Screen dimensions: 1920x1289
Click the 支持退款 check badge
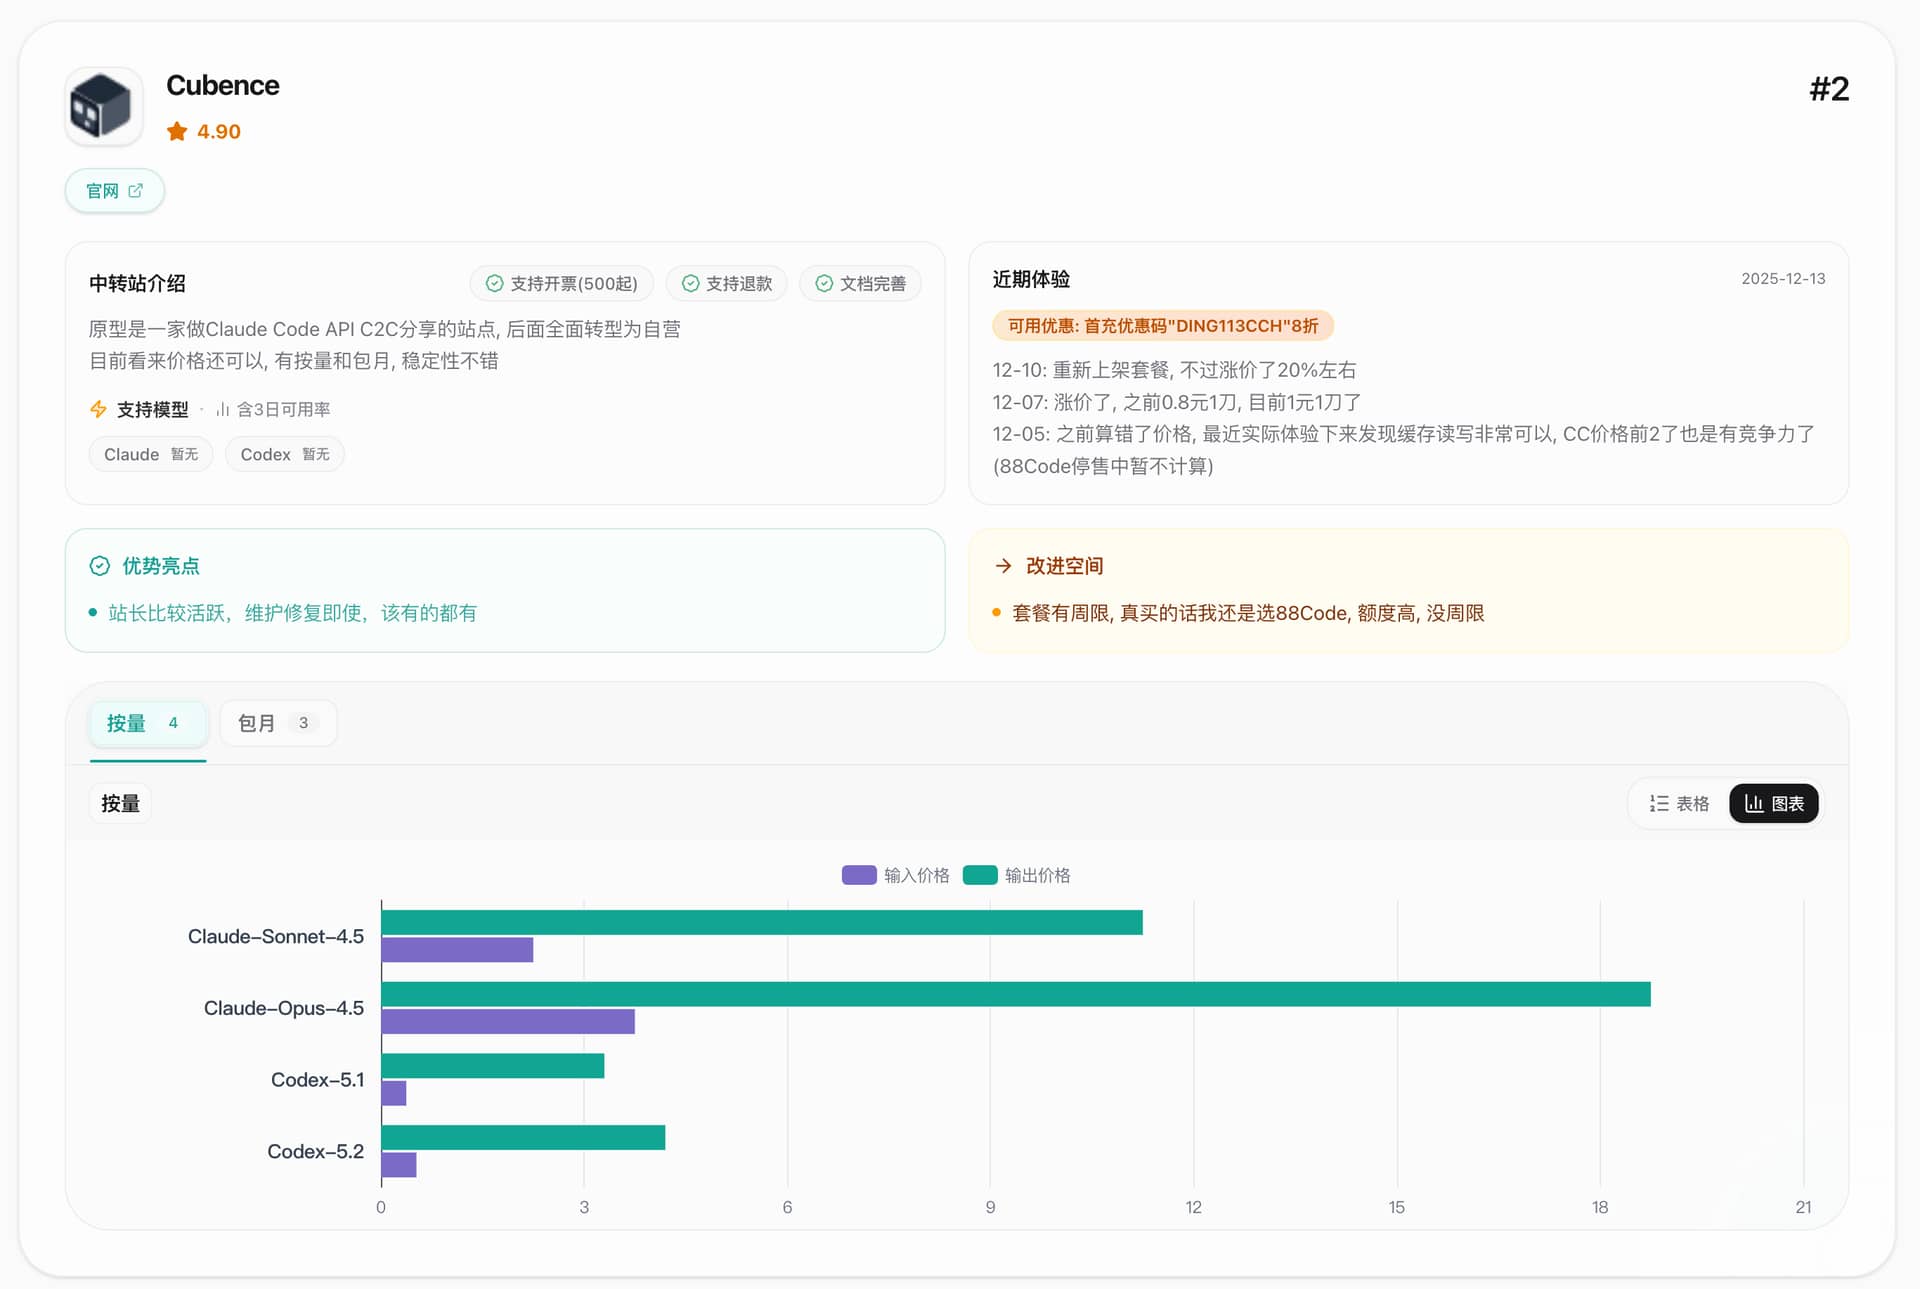pyautogui.click(x=726, y=284)
